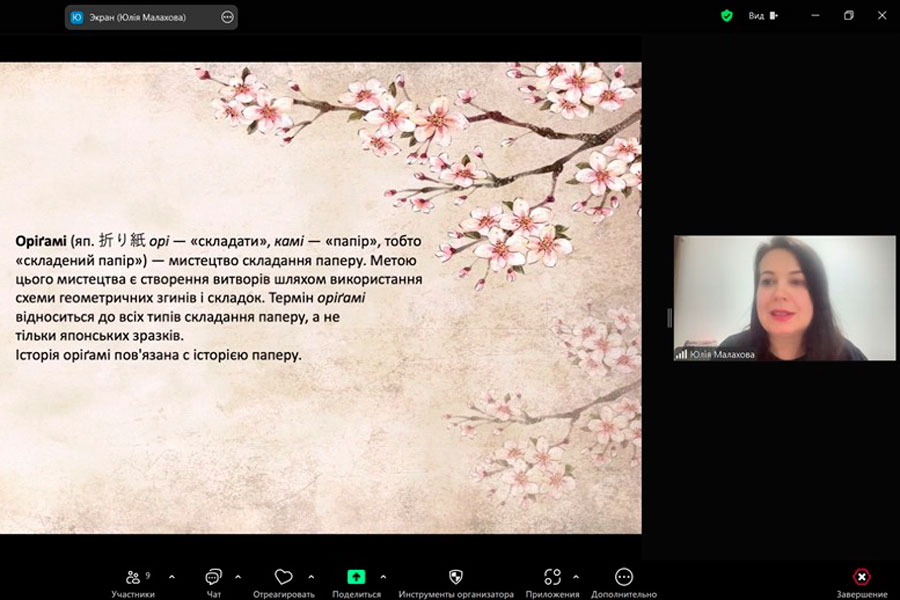
Task: Open the Чат chat panel
Action: pos(214,582)
